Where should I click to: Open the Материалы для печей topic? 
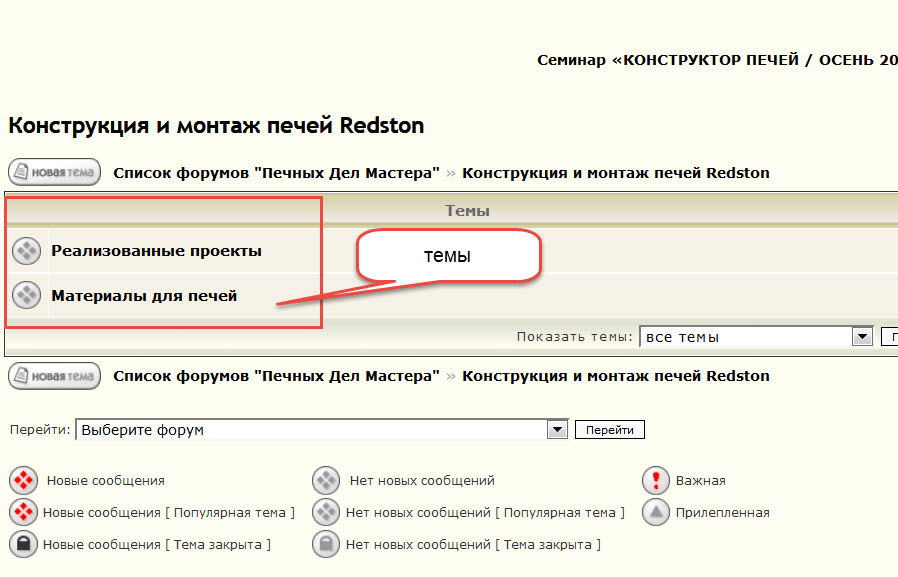(144, 296)
